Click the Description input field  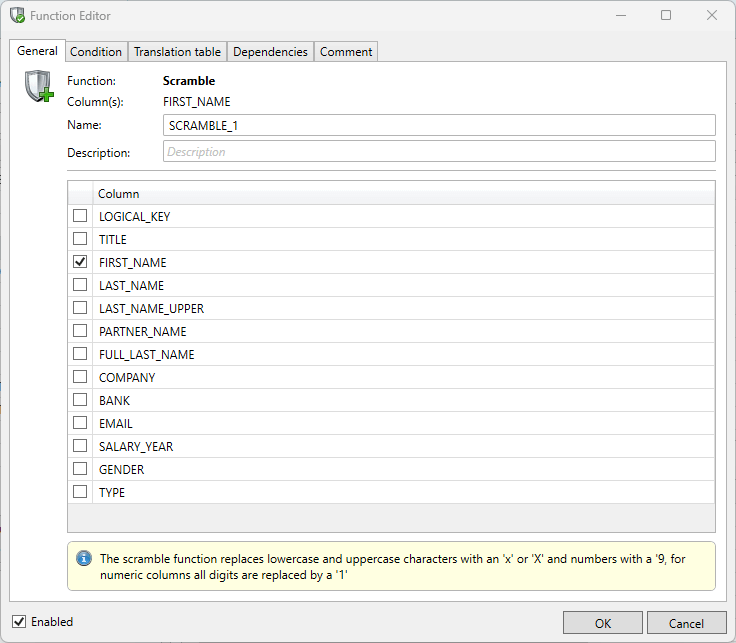pyautogui.click(x=439, y=152)
